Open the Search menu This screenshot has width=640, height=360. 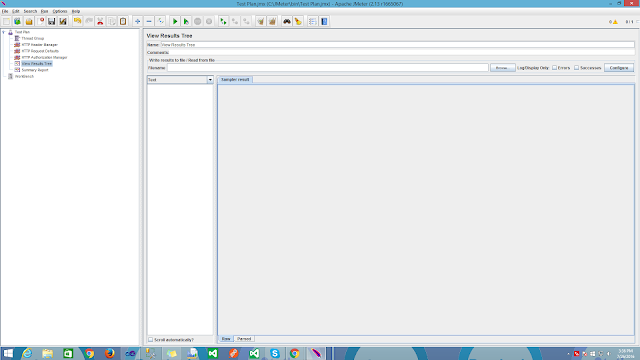[x=30, y=11]
